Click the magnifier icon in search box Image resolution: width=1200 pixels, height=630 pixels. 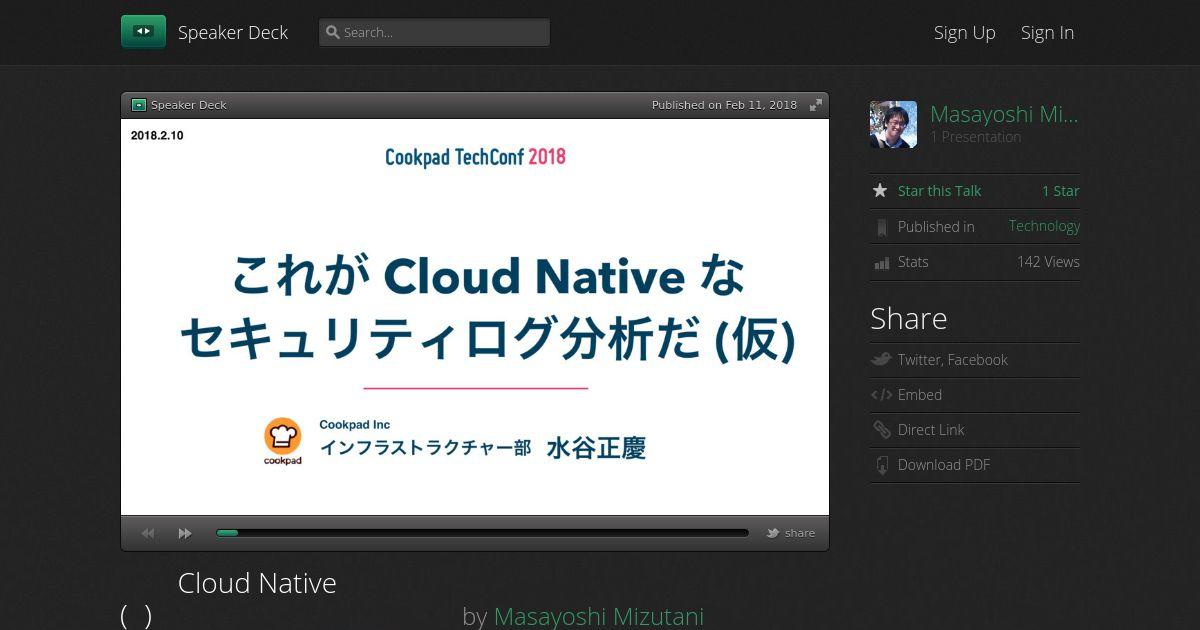pyautogui.click(x=333, y=32)
